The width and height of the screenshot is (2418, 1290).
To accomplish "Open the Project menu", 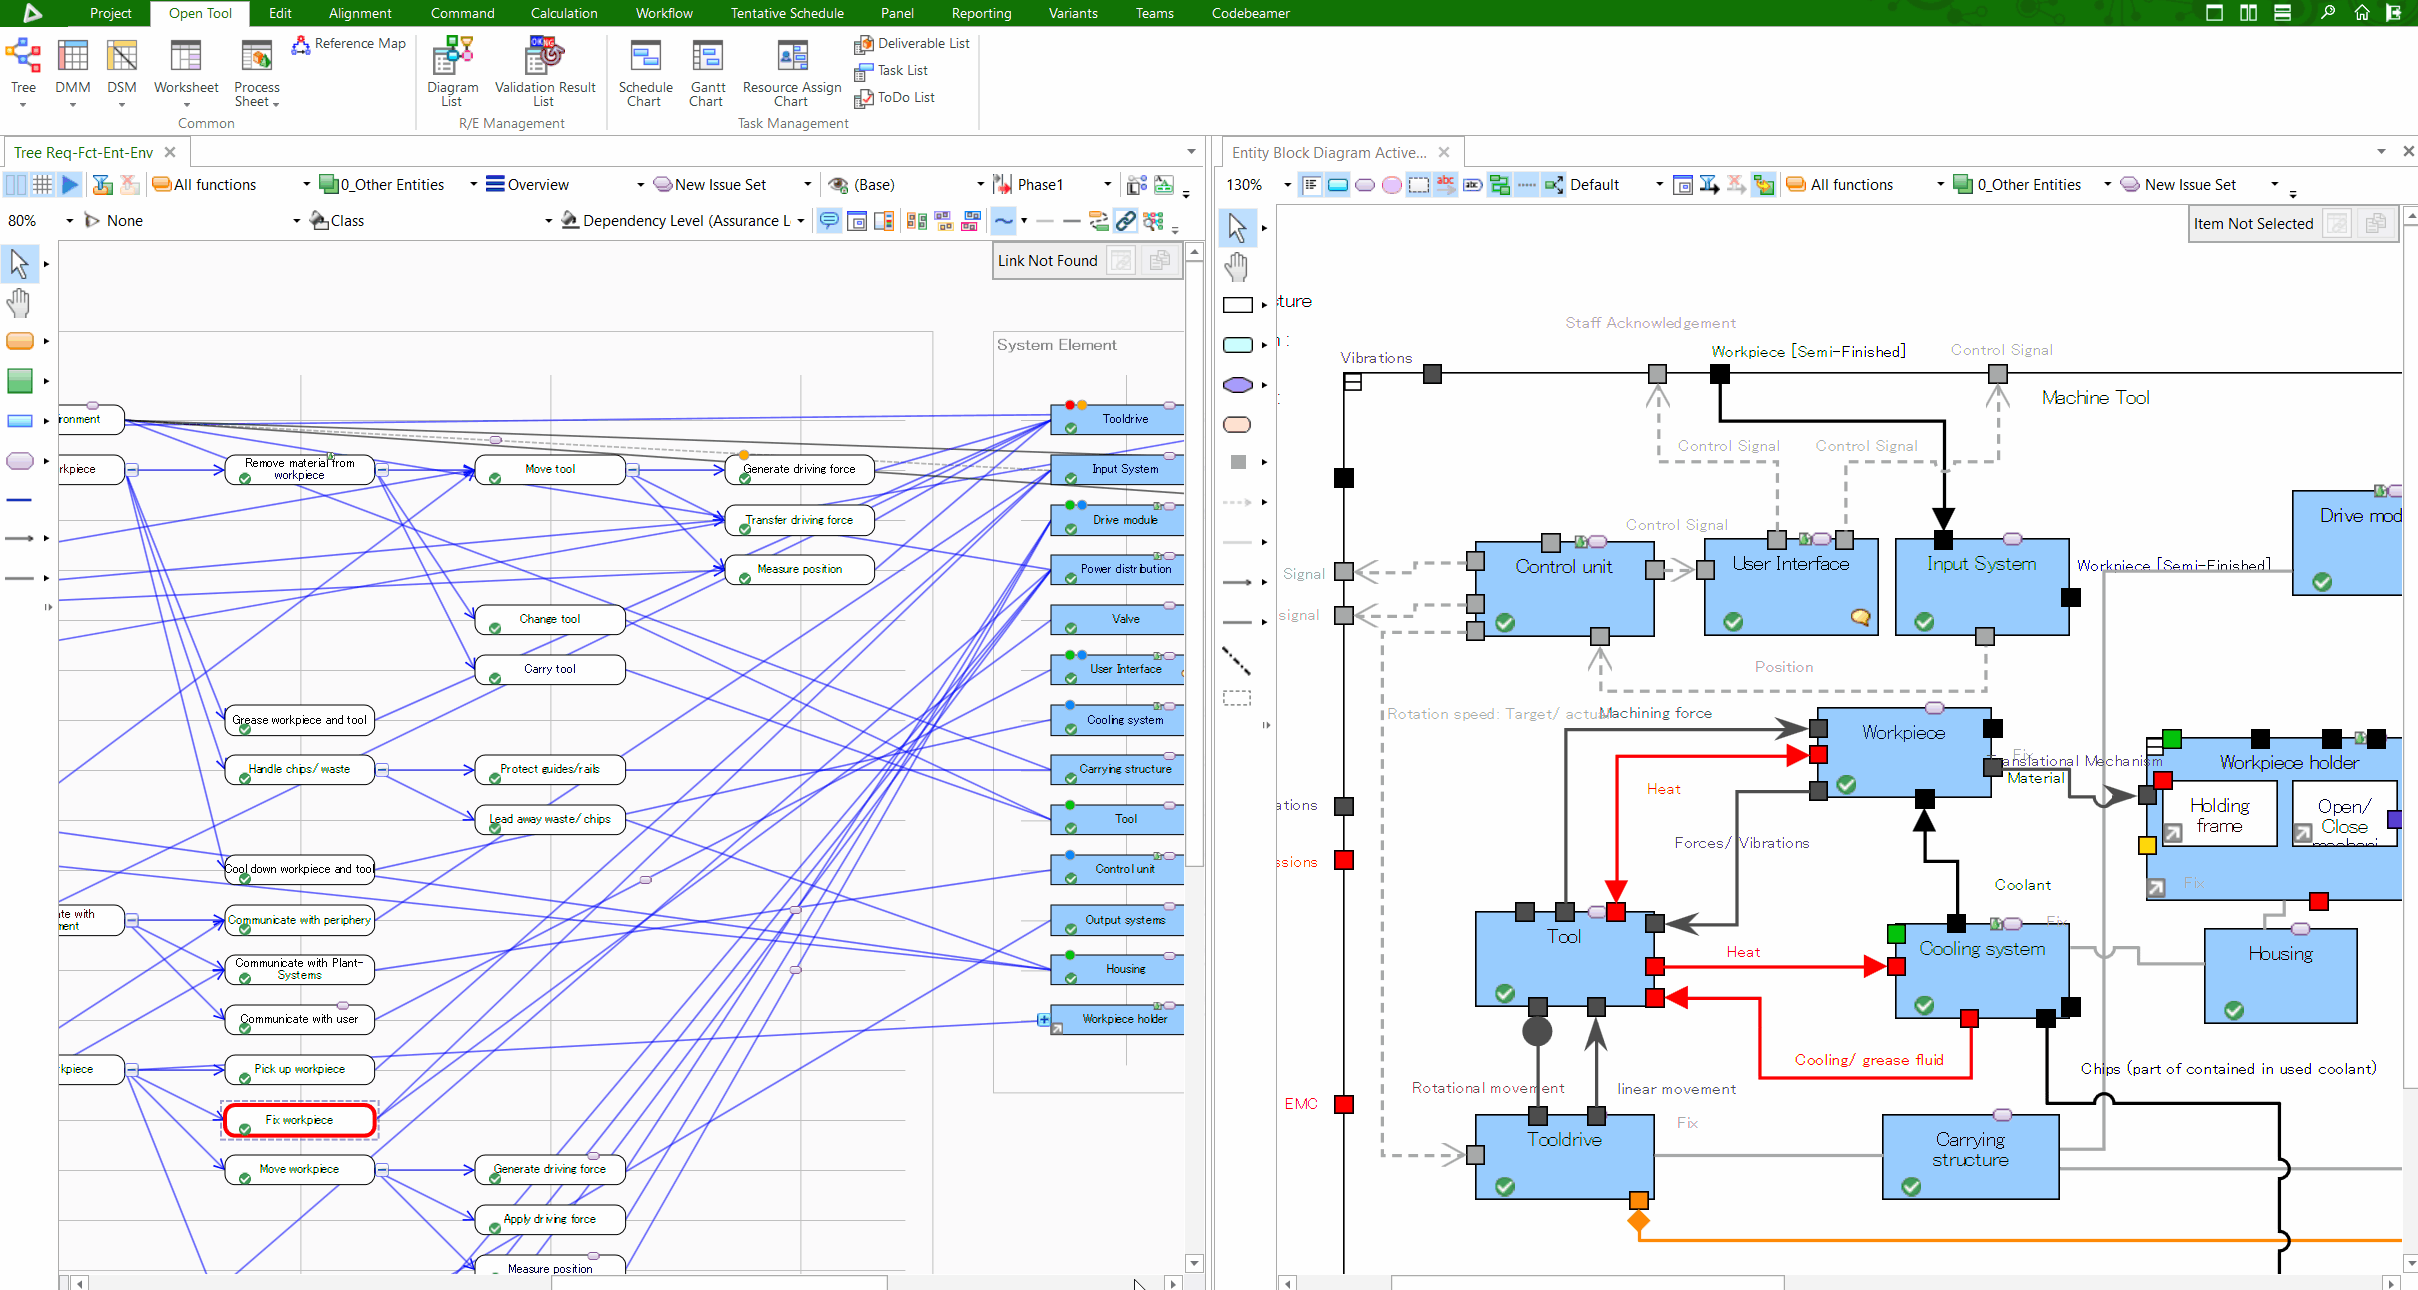I will (110, 13).
